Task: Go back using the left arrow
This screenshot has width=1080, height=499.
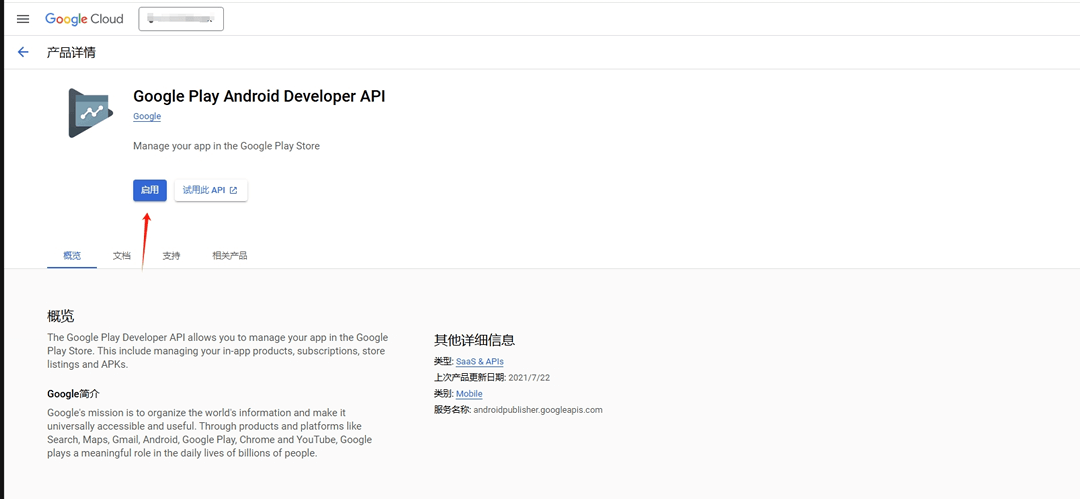Action: 23,52
